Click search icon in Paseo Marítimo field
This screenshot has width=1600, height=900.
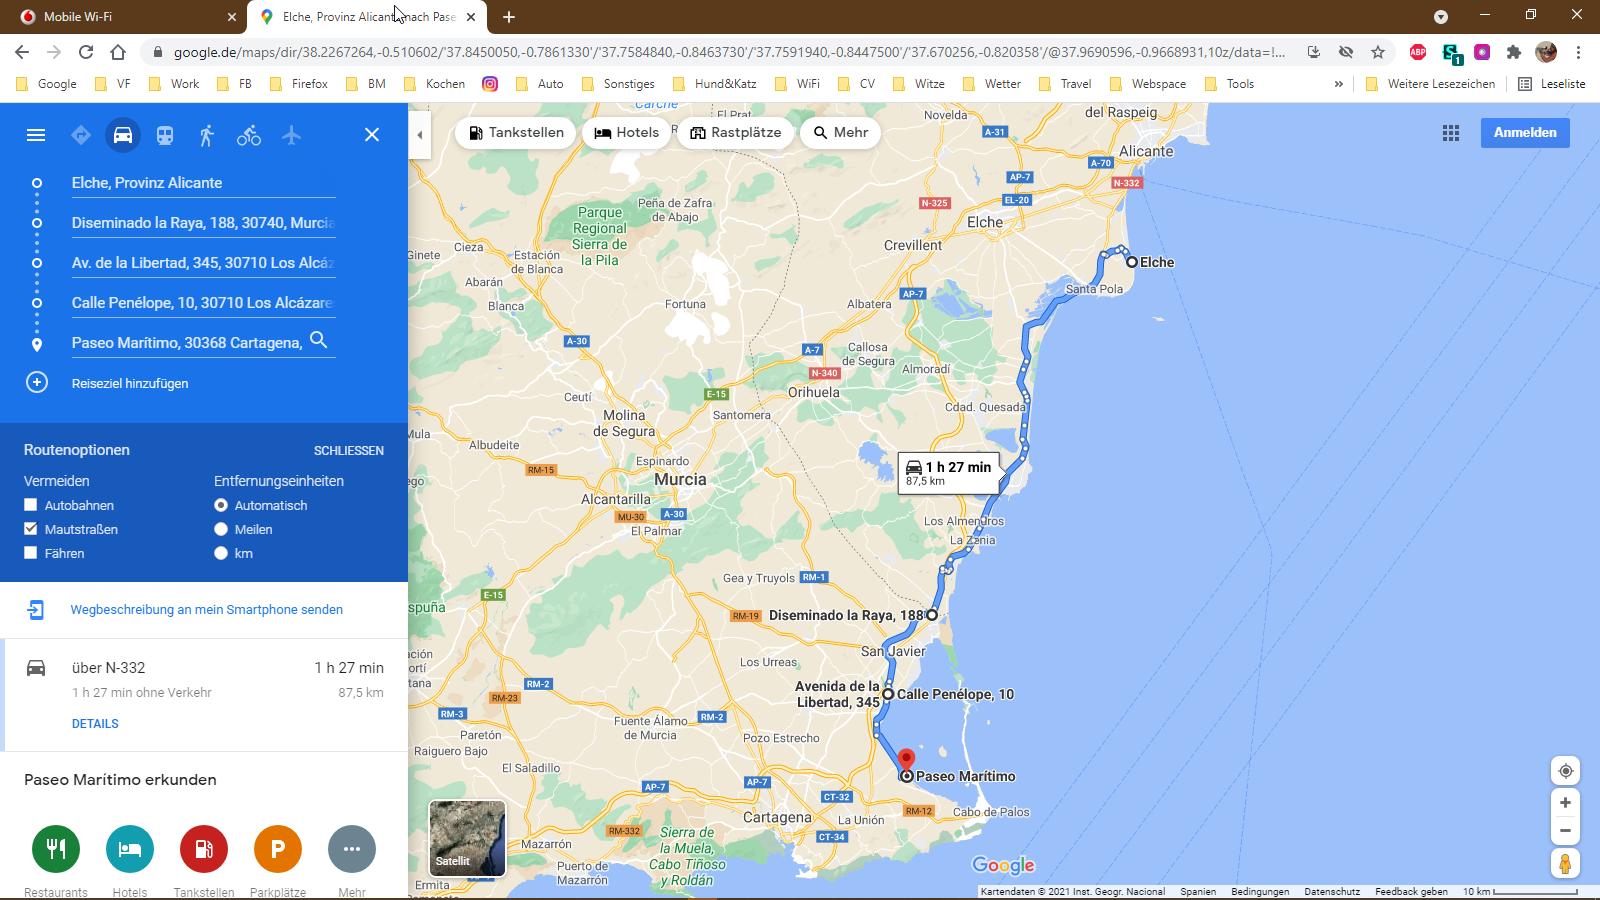319,341
